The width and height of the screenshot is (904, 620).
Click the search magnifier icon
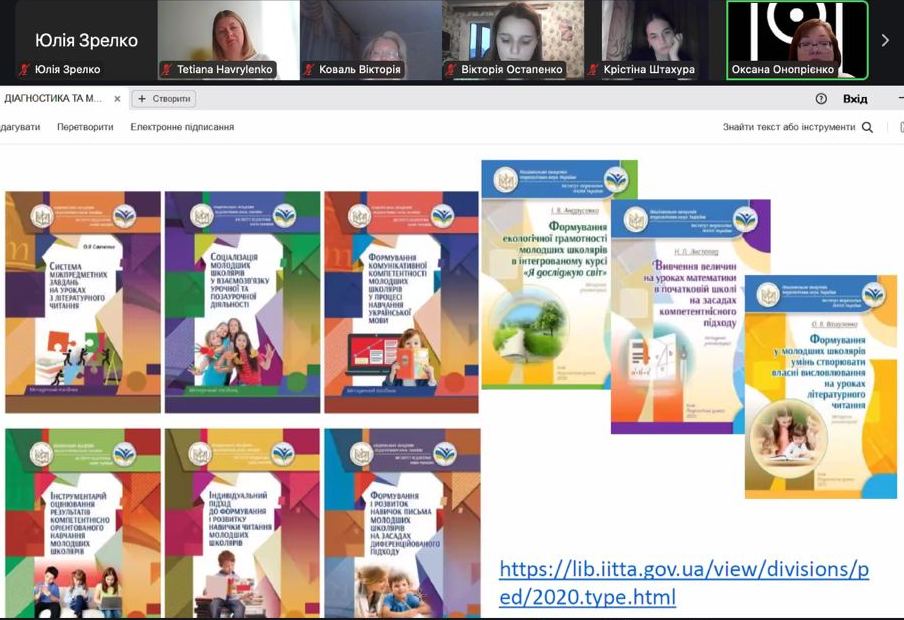click(x=867, y=127)
